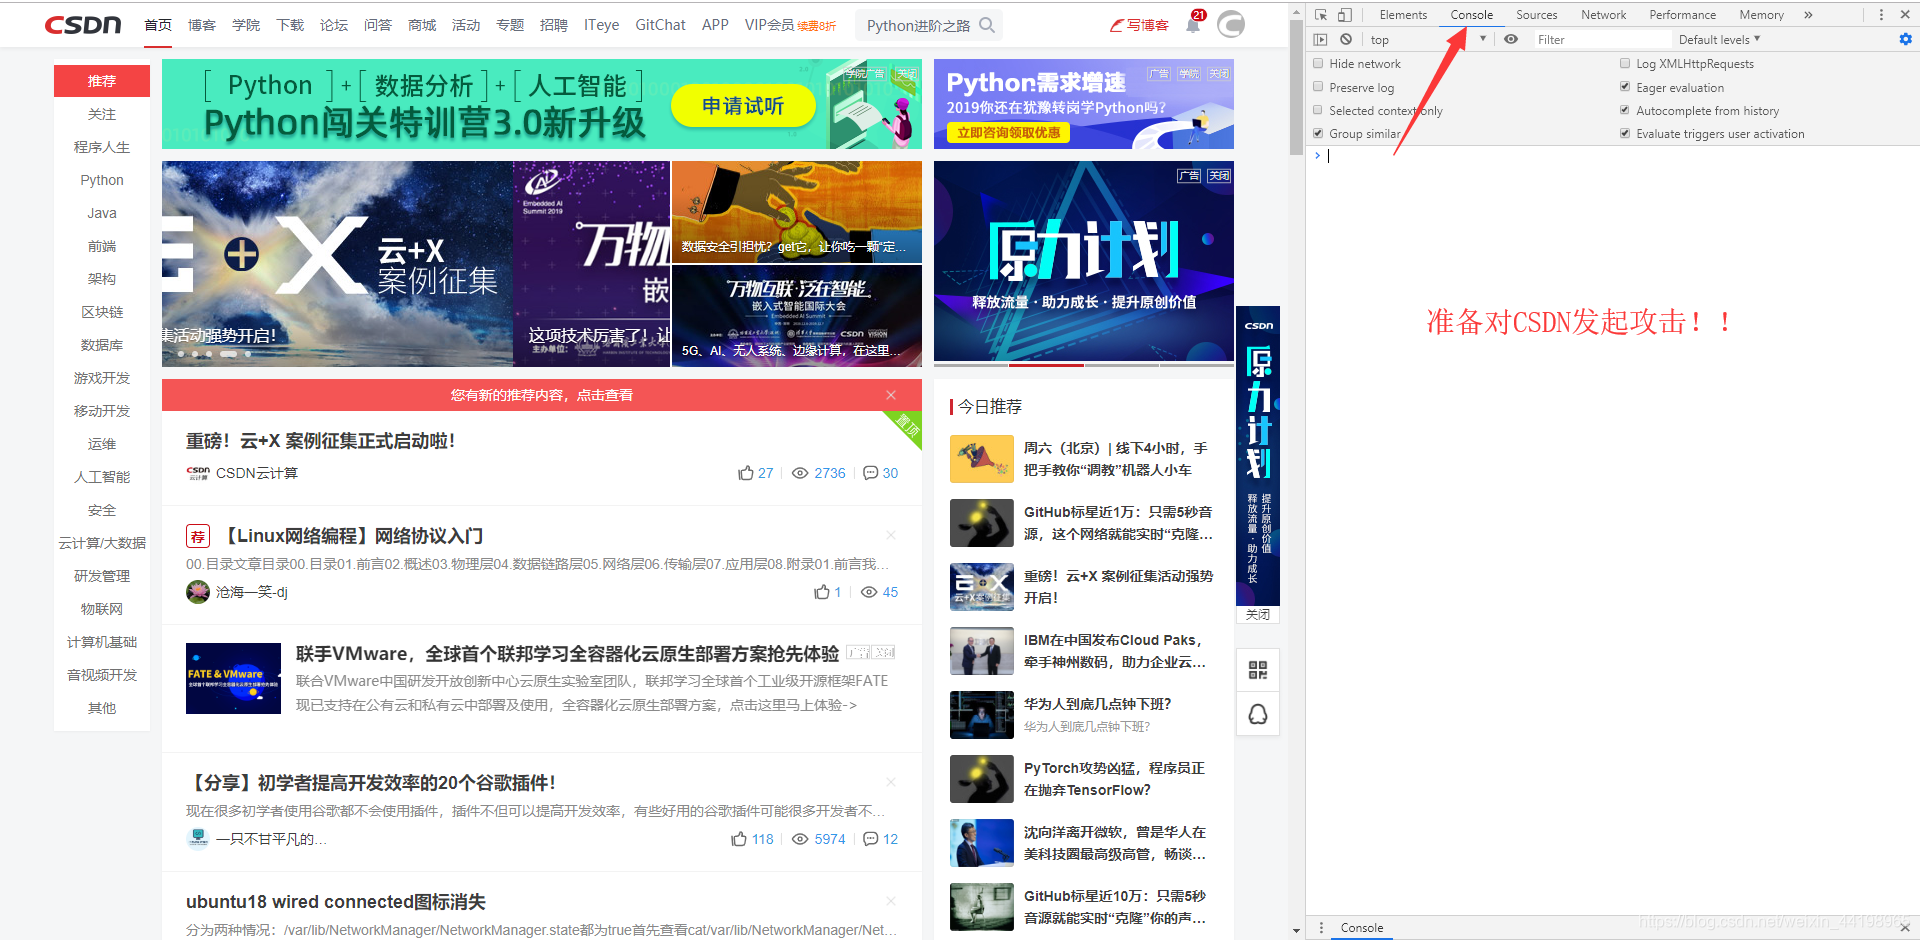Like the 云+X 案例征集 article with 27 likes
1920x940 pixels.
[x=746, y=473]
